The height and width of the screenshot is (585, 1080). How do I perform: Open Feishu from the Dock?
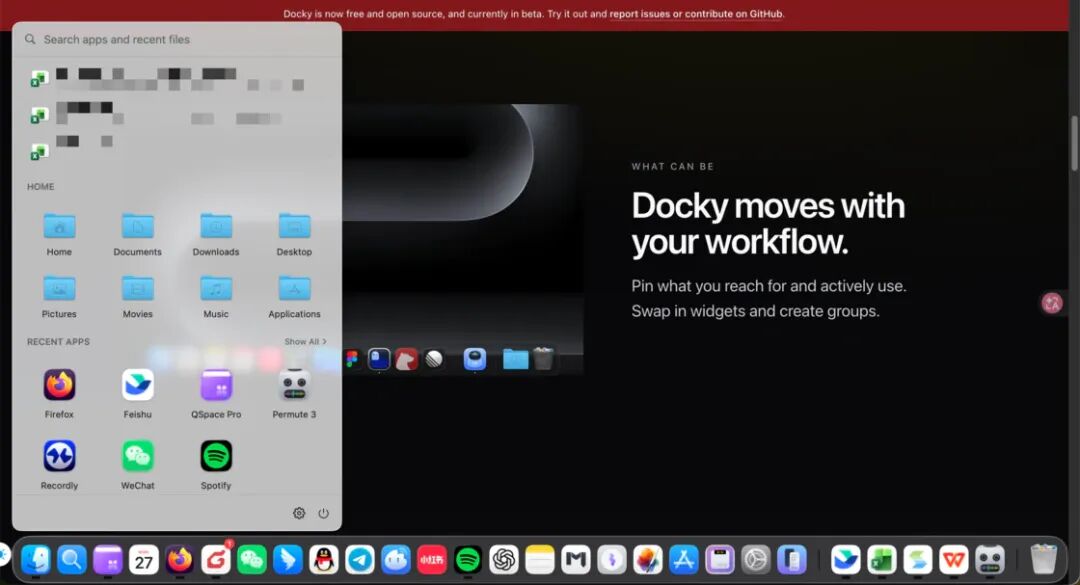coord(845,560)
